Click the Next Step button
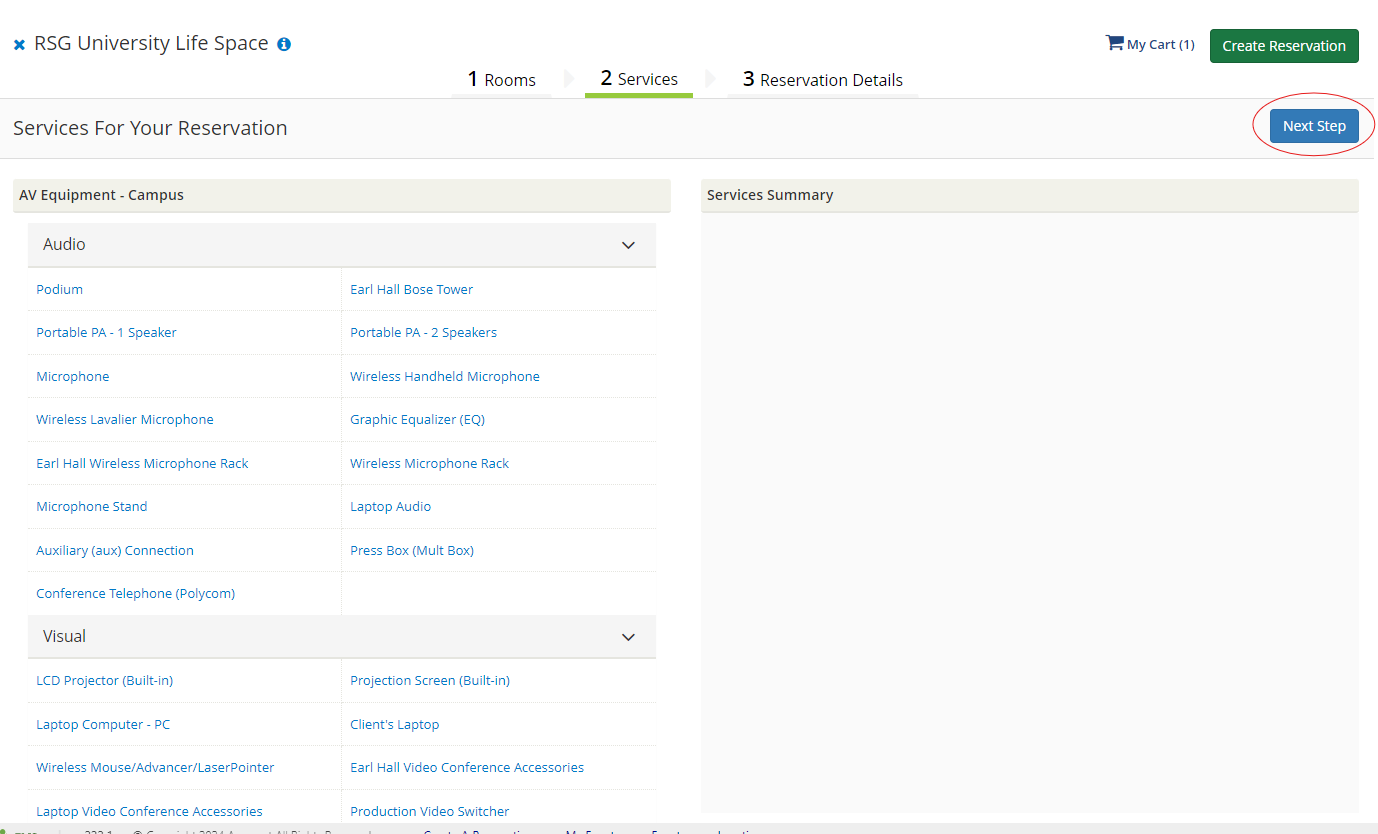The width and height of the screenshot is (1378, 834). click(x=1314, y=126)
